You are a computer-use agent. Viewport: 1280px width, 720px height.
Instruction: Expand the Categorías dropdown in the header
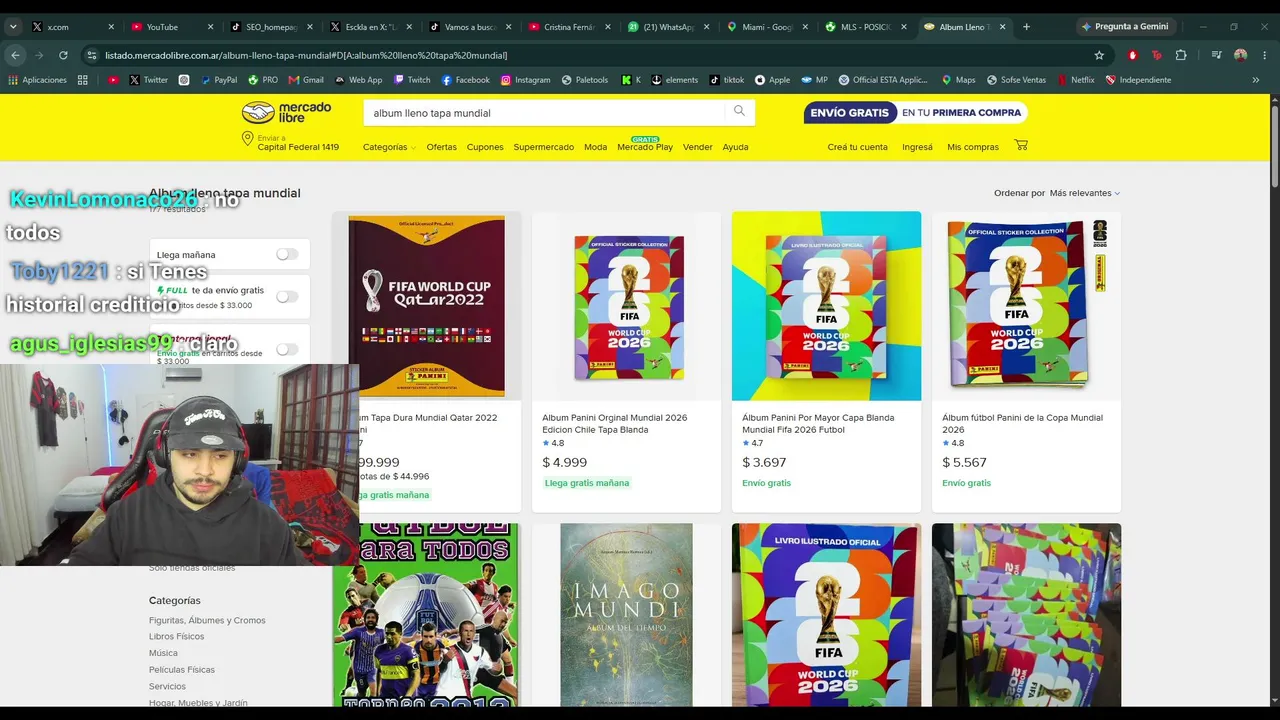(x=389, y=147)
